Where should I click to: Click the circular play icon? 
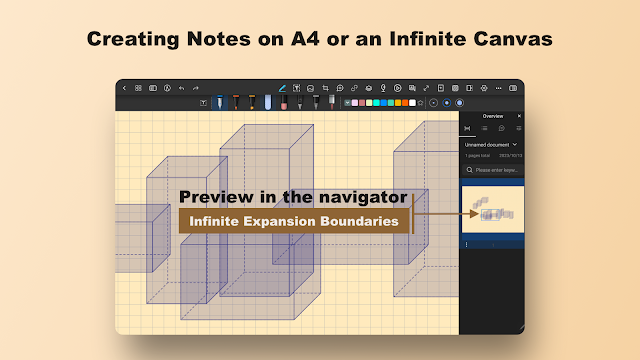[398, 88]
